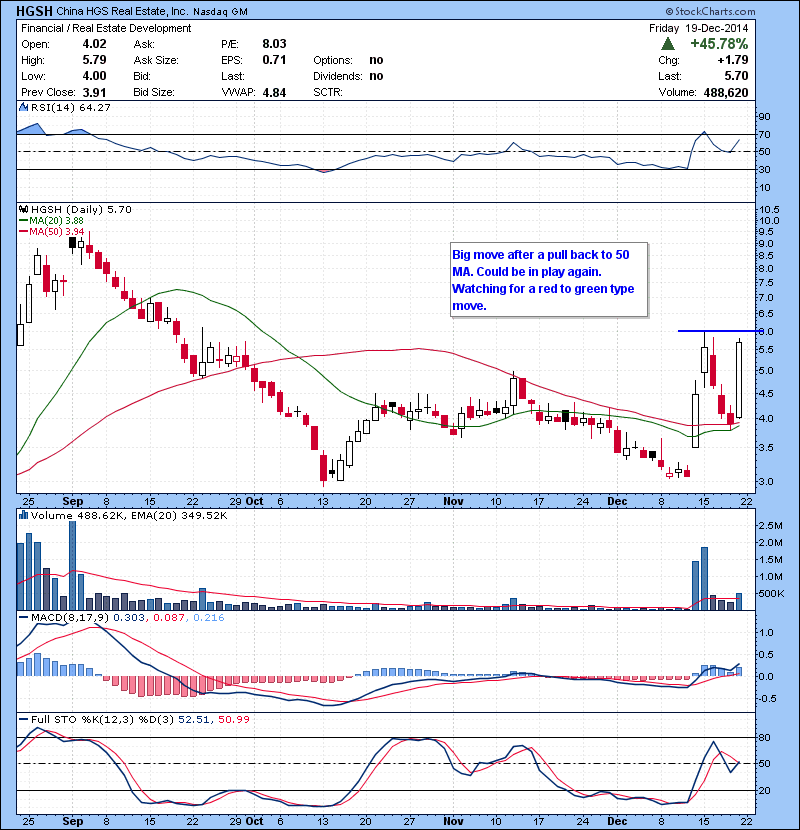Click the HGSH (Daily) 5.70 chart label
Image resolution: width=800 pixels, height=830 pixels.
tap(81, 210)
